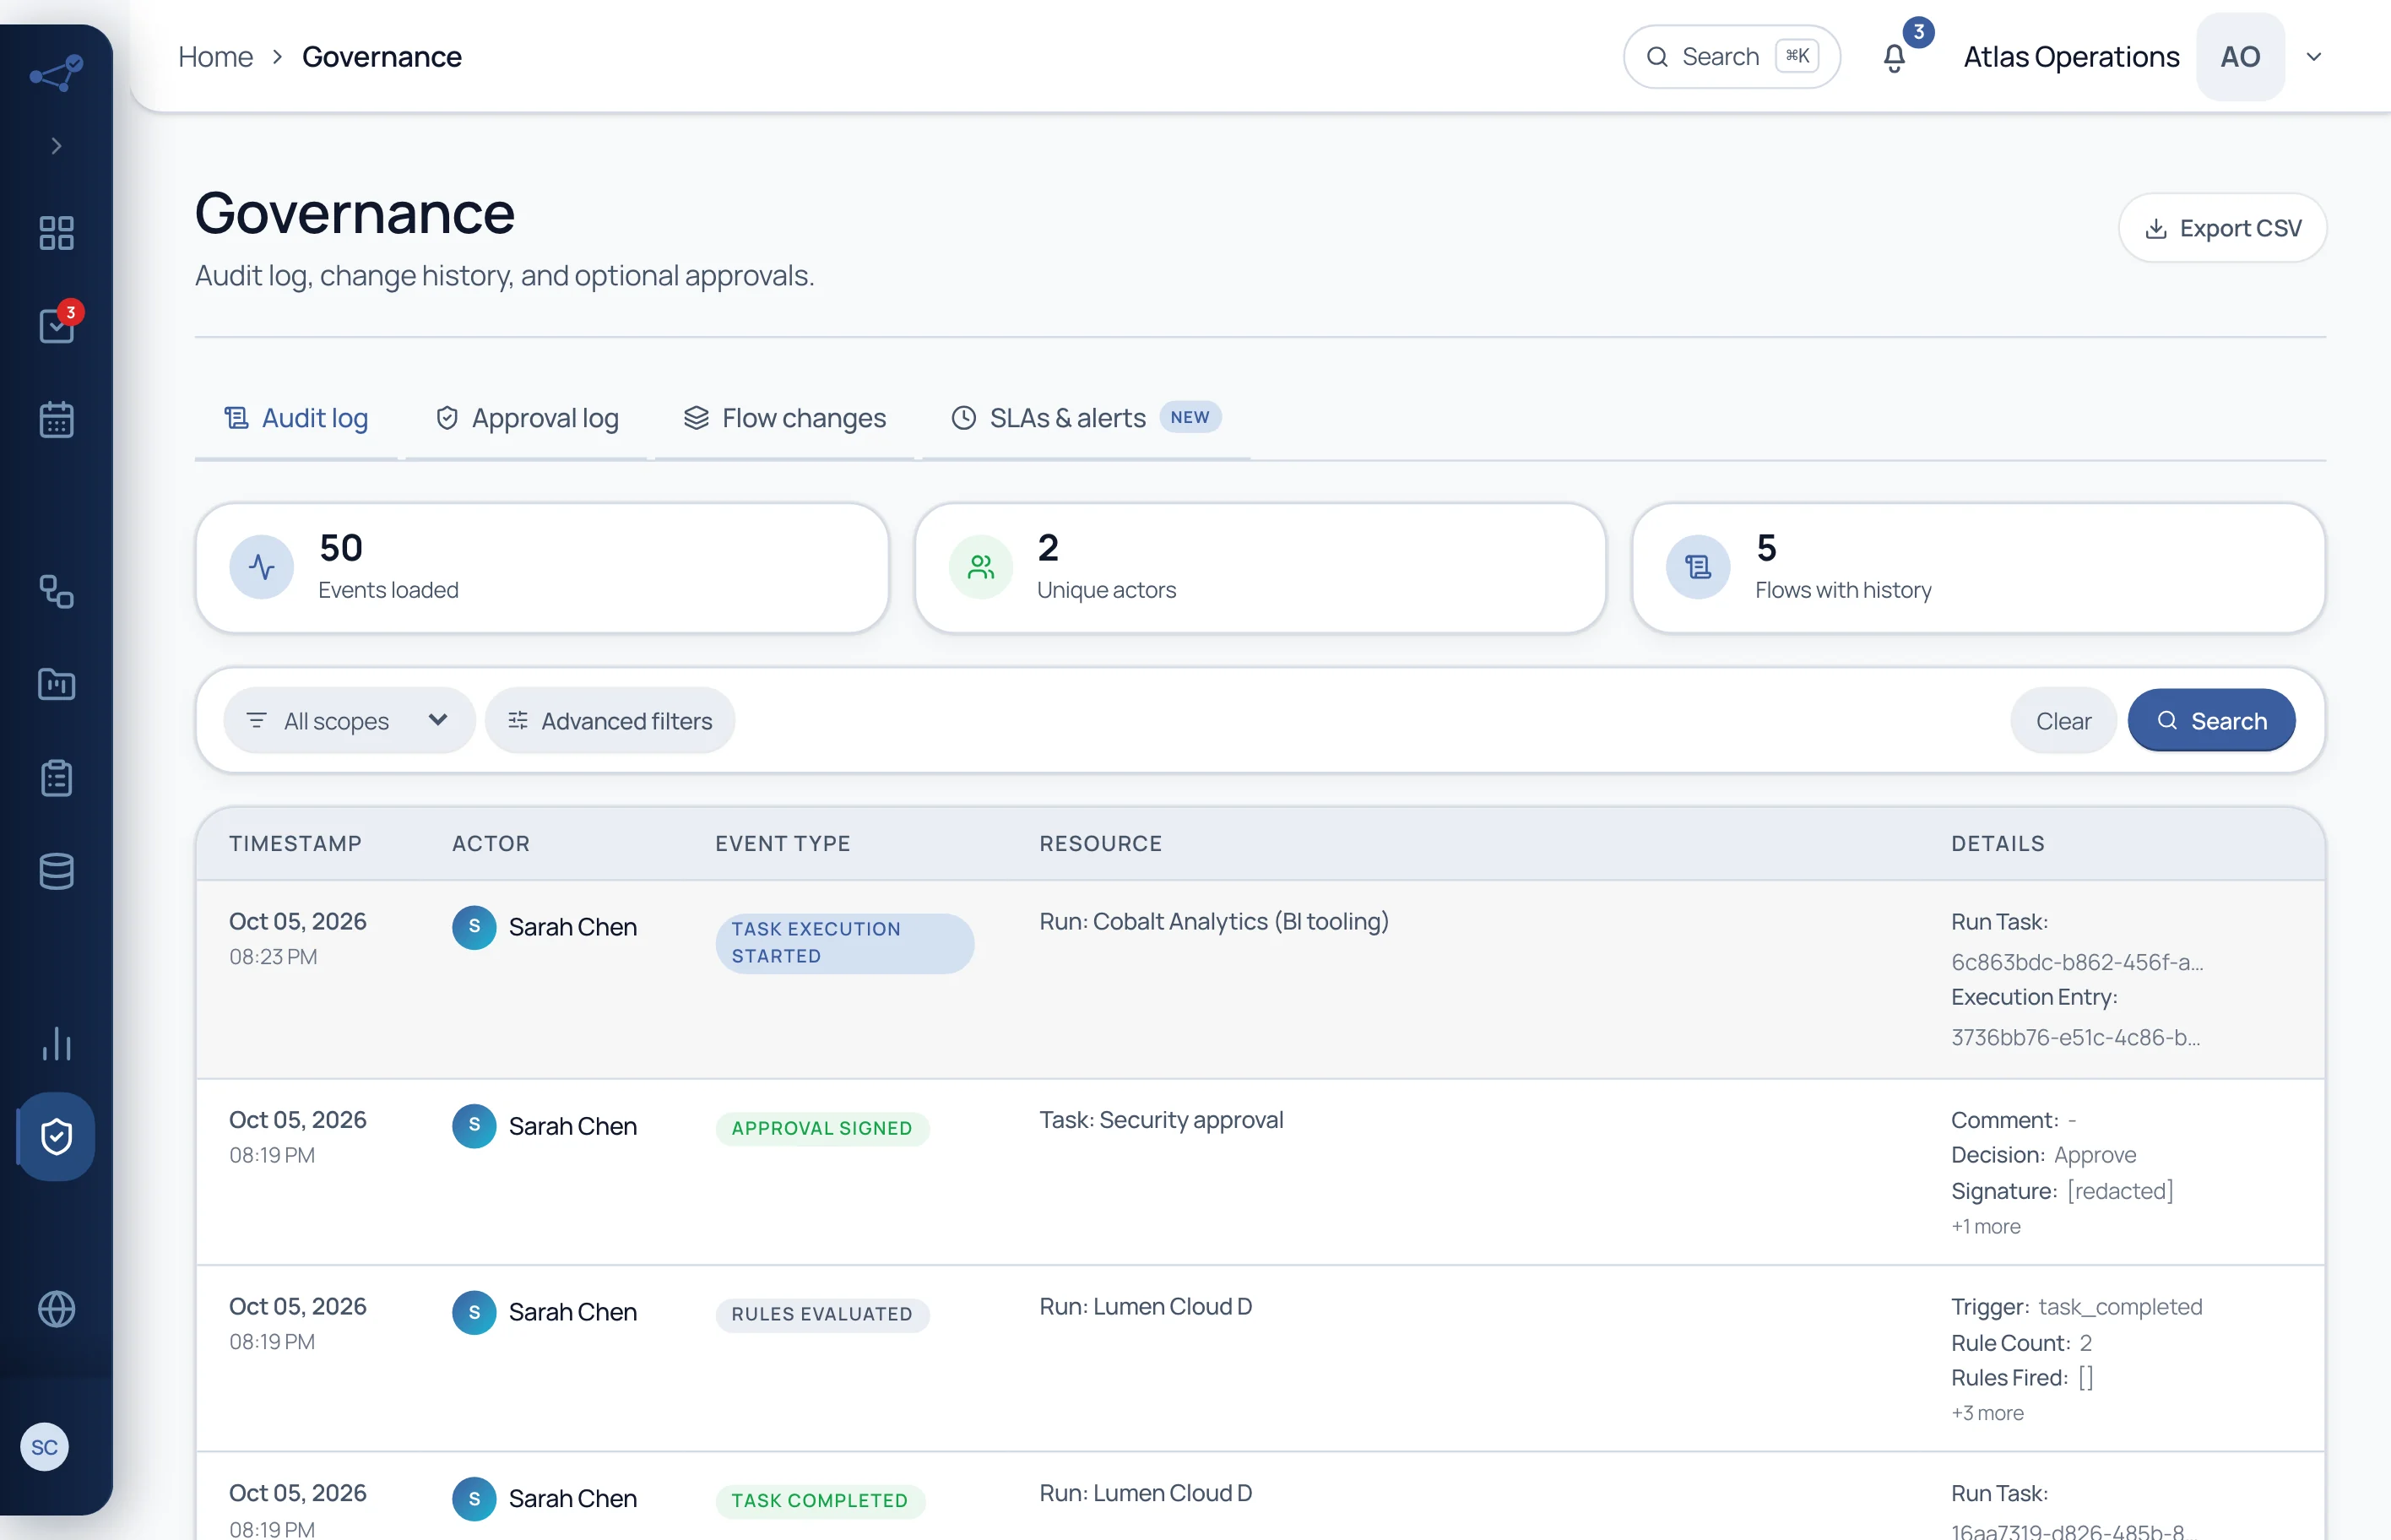Select the governance shield icon in sidebar
Screen dimensions: 2391x1540
(56, 1136)
